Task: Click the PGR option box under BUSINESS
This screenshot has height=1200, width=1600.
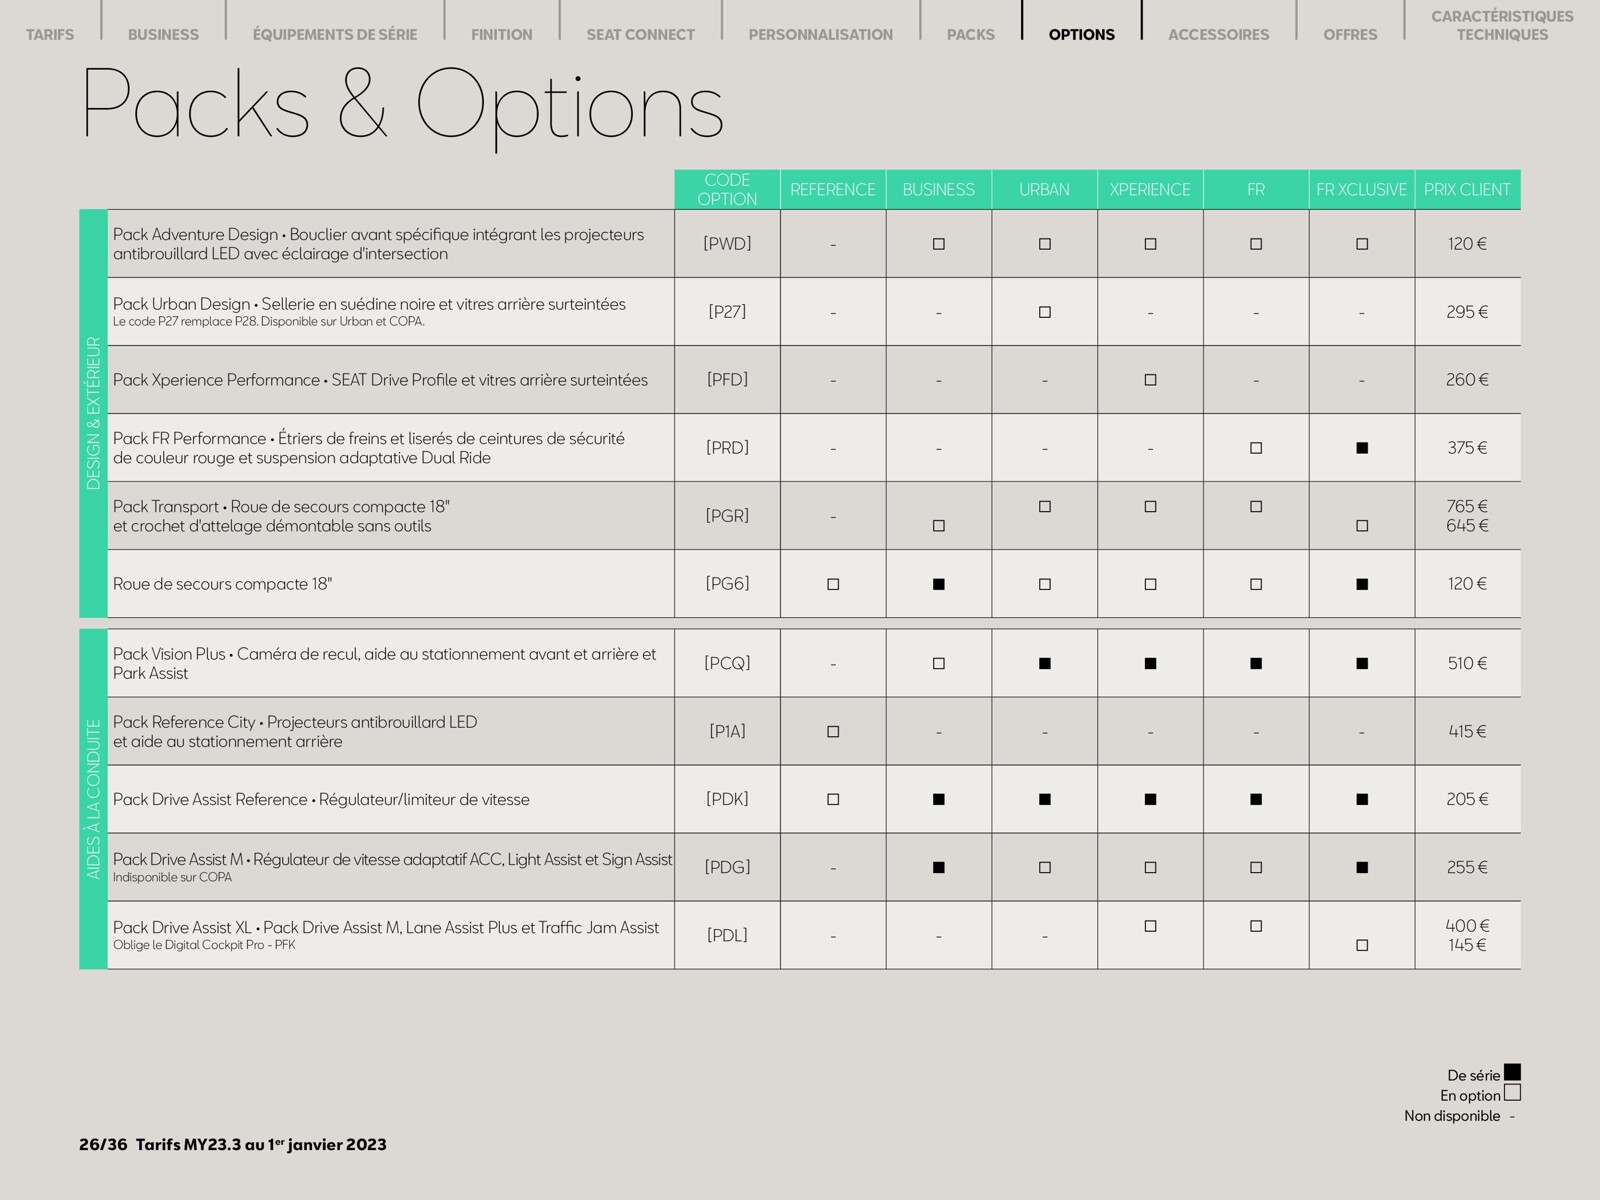Action: [939, 526]
